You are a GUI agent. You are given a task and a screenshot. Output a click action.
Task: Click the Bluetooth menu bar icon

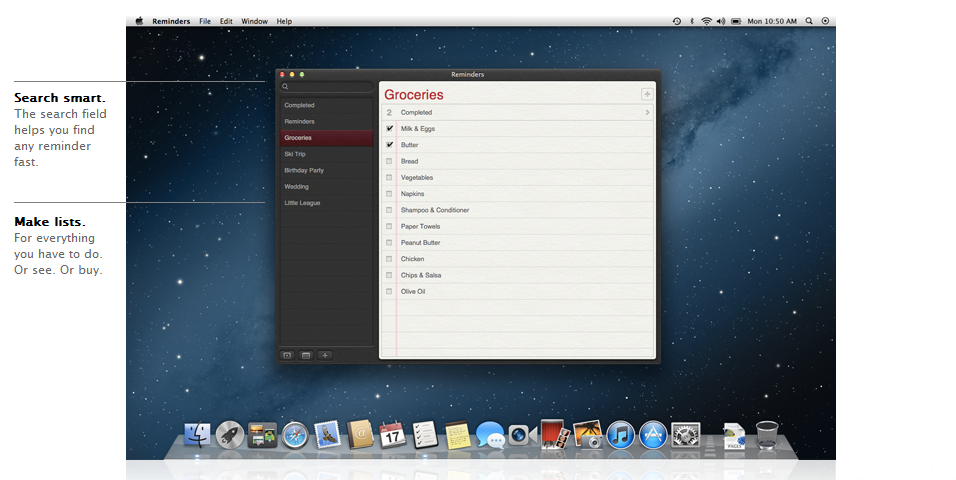tap(692, 21)
